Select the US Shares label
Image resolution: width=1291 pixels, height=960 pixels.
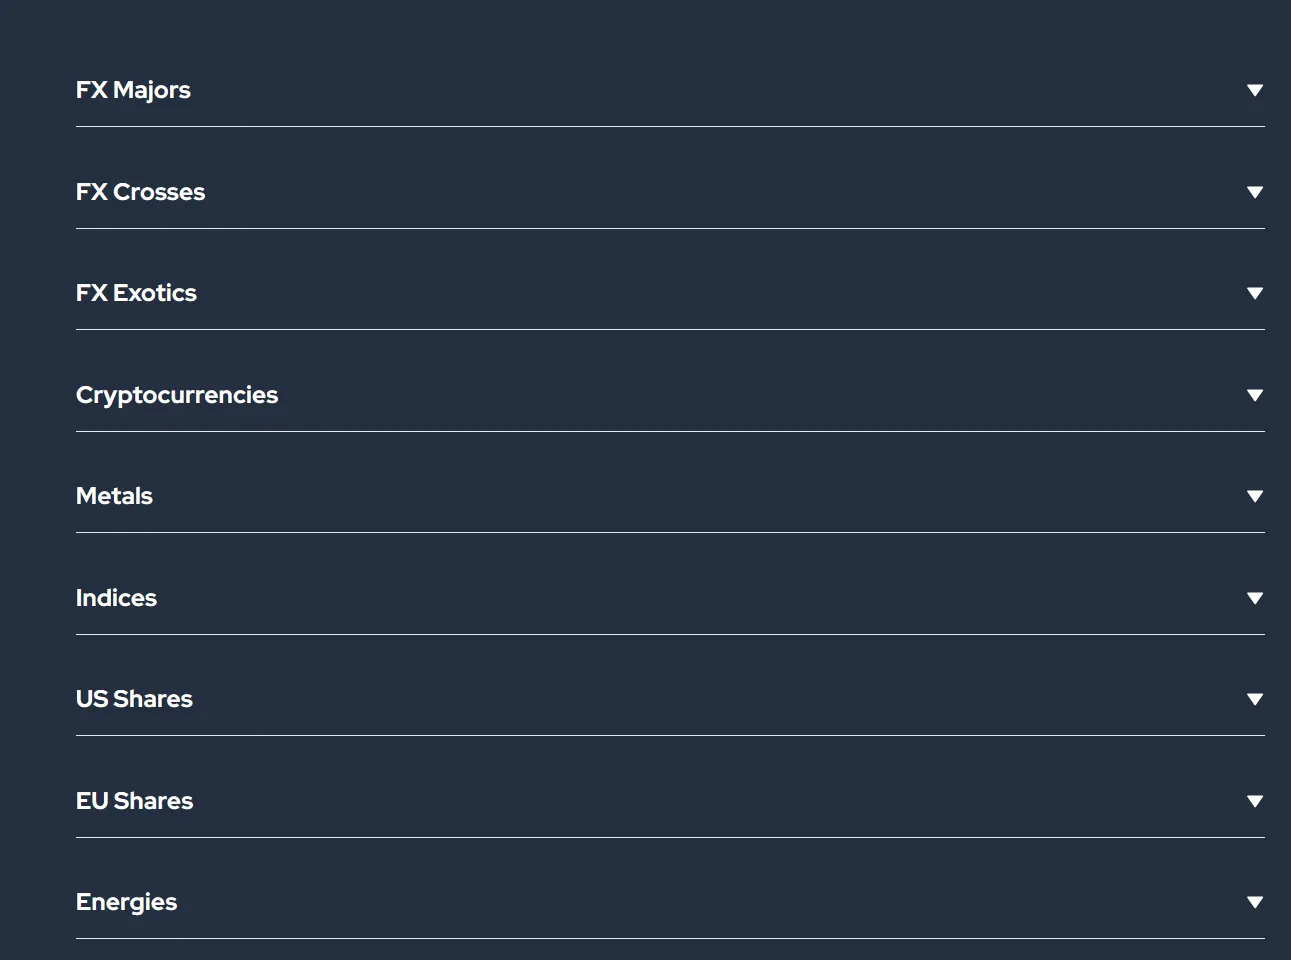click(x=134, y=699)
